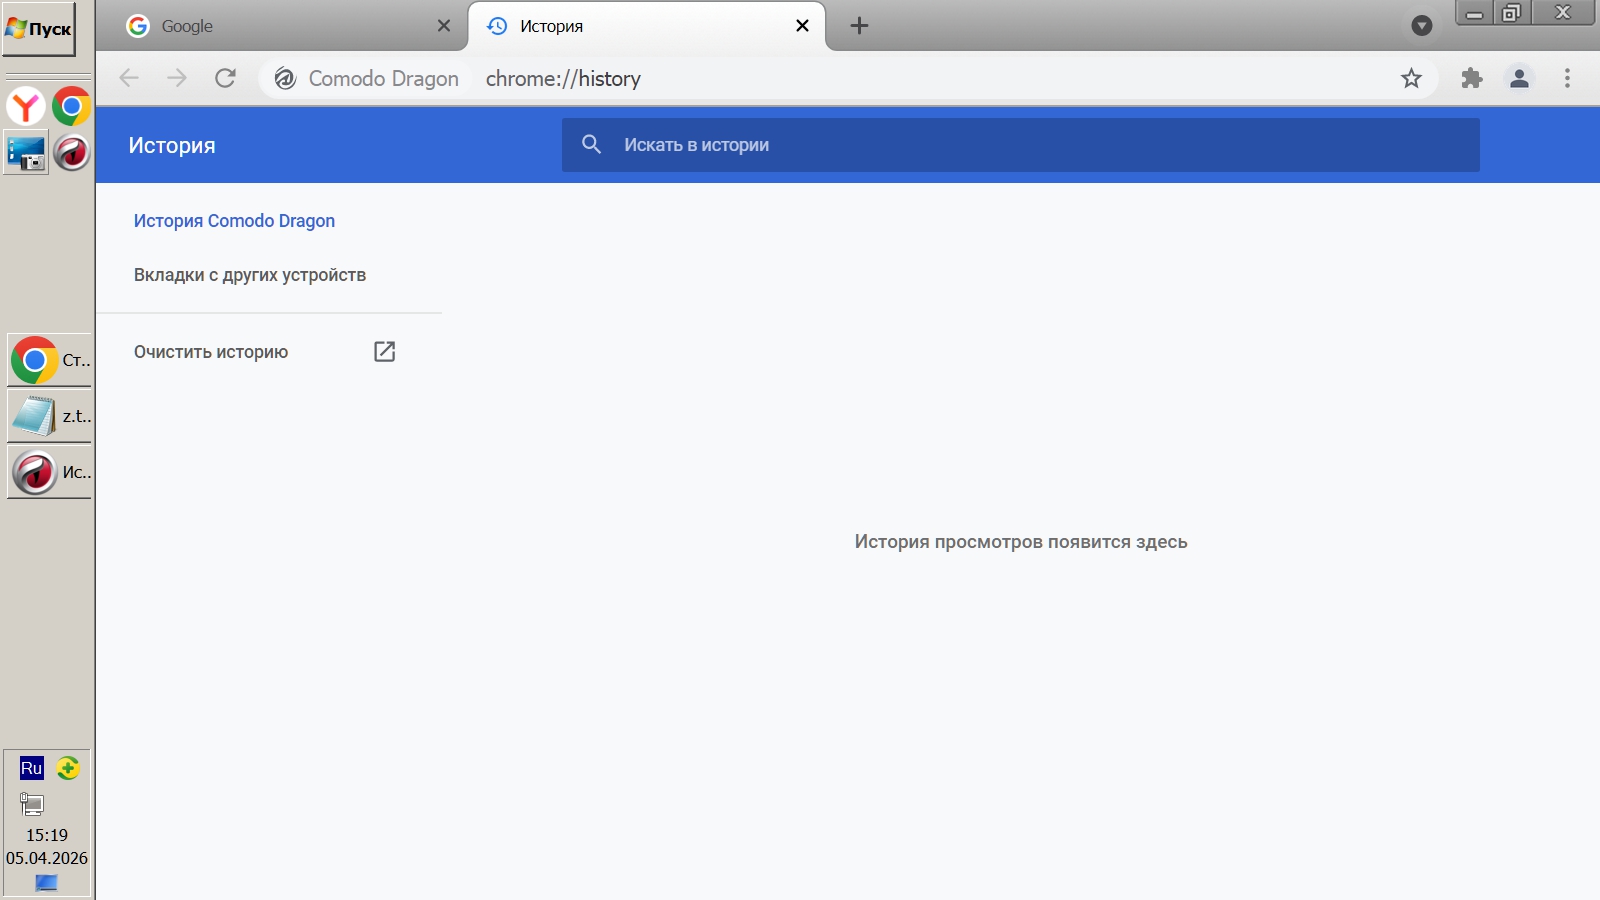
Task: Open Вкладки с других устройств
Action: [x=250, y=275]
